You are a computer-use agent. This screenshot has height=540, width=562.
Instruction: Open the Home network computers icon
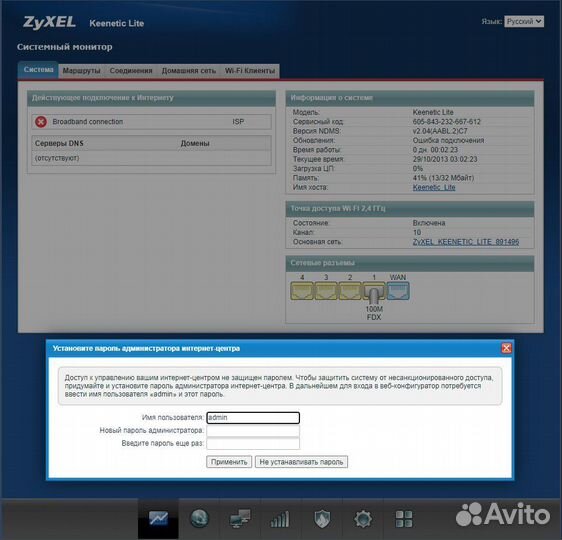(240, 519)
